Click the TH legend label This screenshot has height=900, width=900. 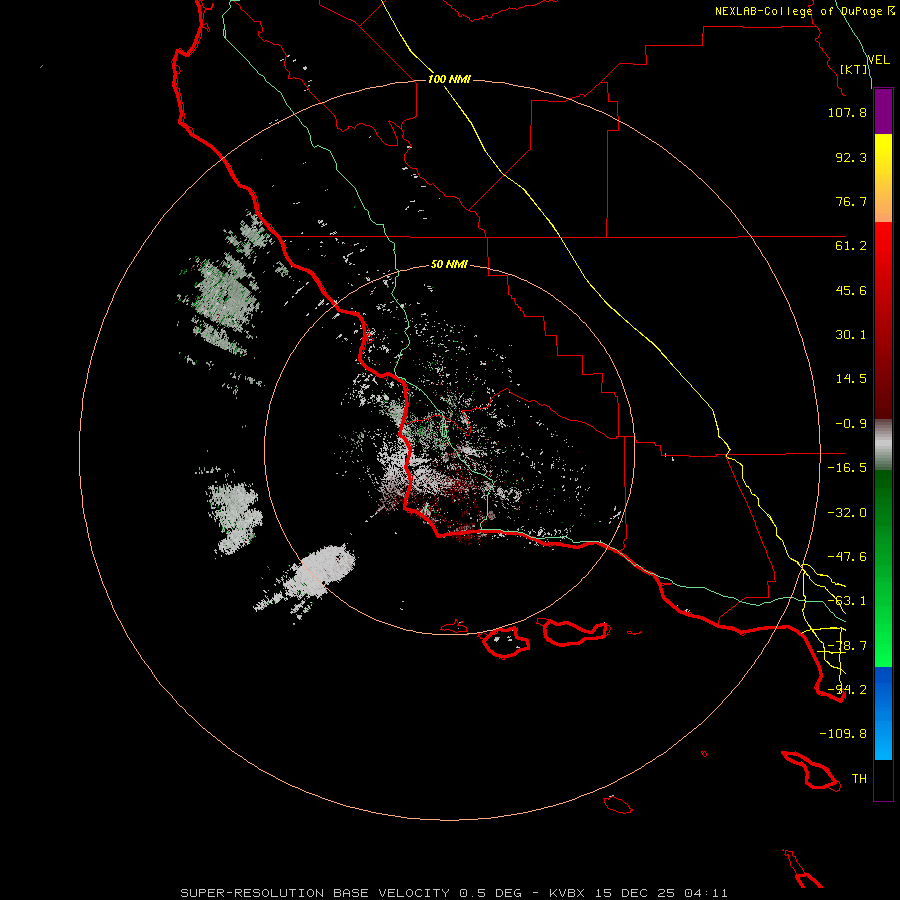point(859,779)
